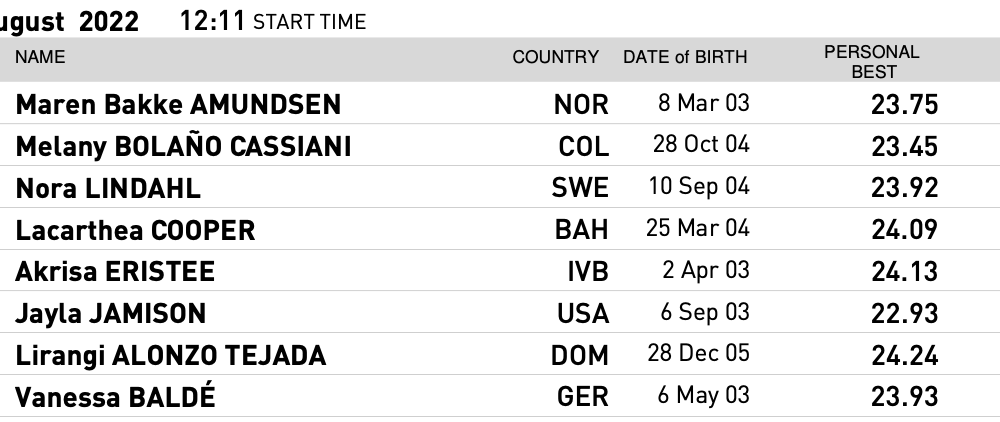Image resolution: width=1000 pixels, height=422 pixels.
Task: Click the DATE of BIRTH column header
Action: (x=685, y=58)
